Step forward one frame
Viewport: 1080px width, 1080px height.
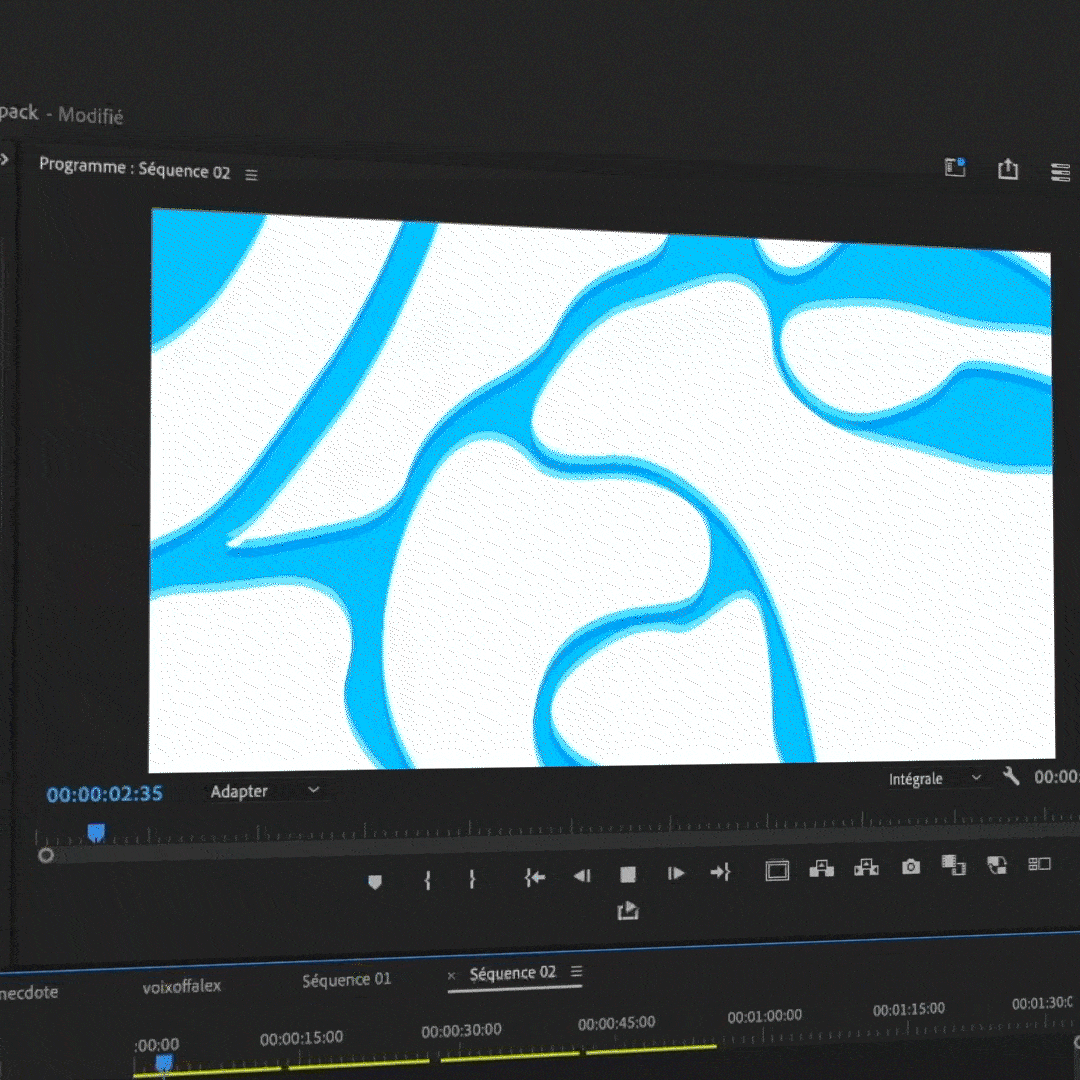point(676,874)
